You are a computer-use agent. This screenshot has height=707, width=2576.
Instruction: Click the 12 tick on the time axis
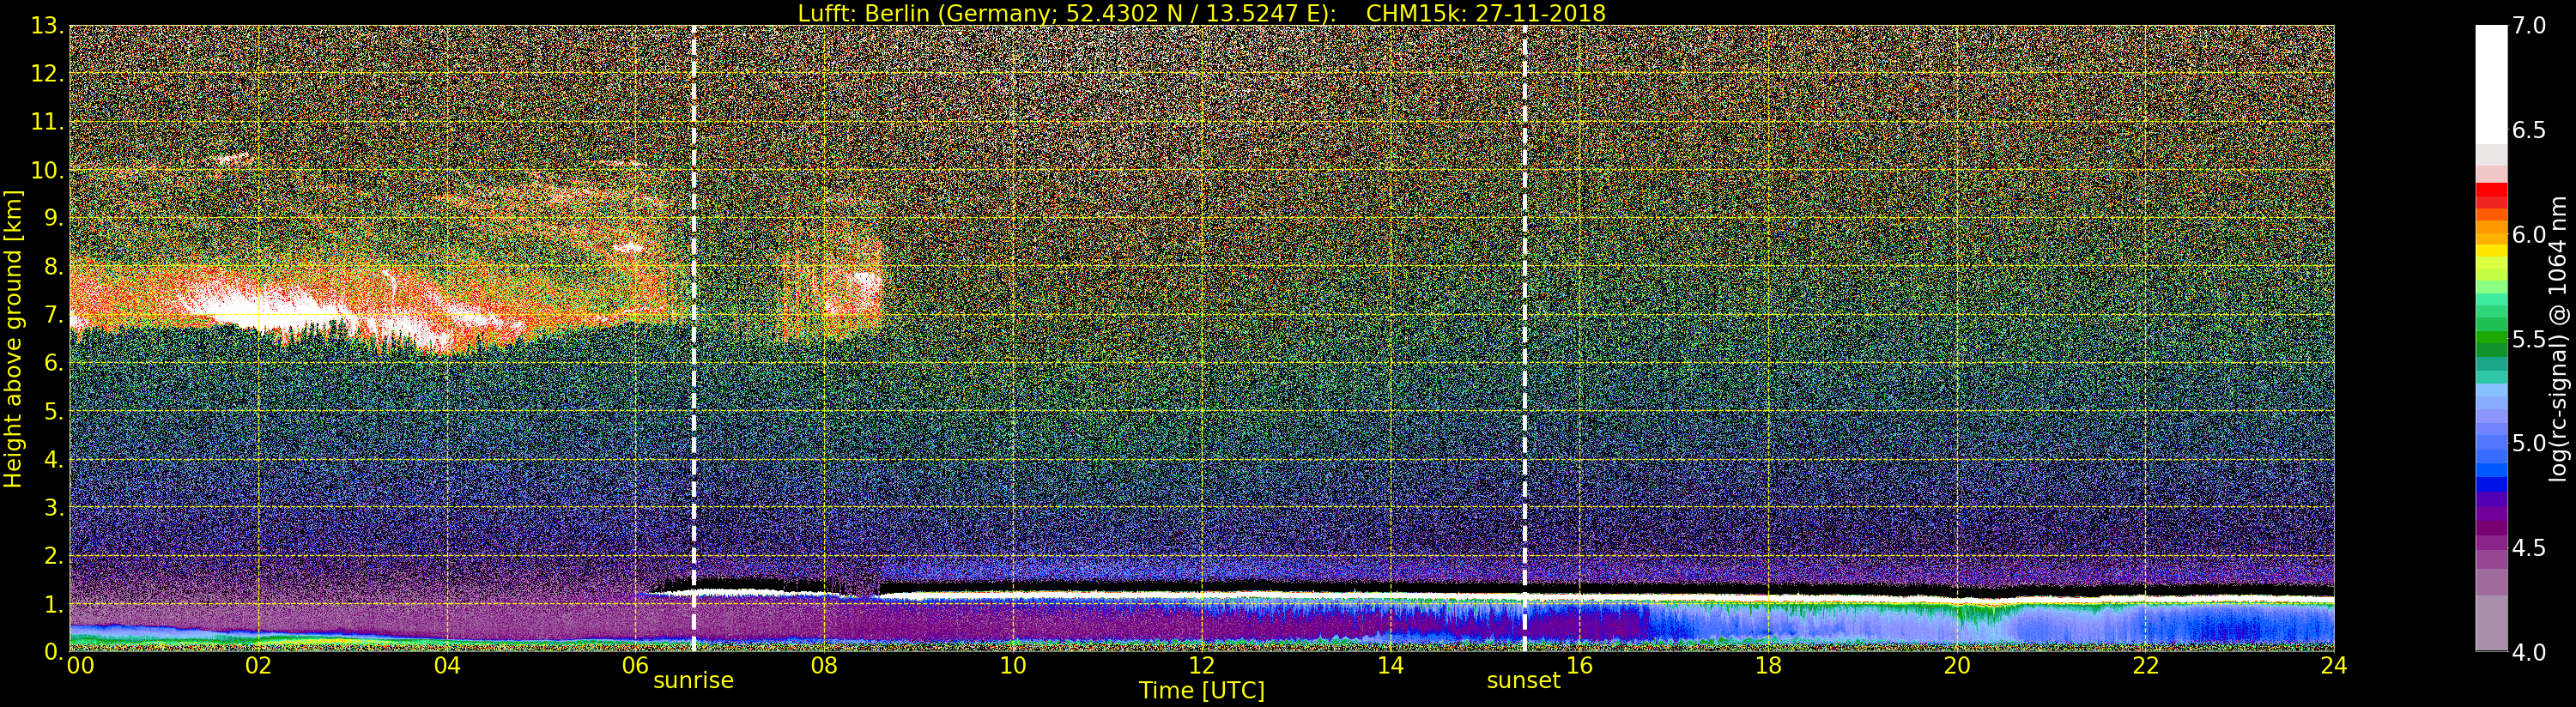pos(1201,666)
